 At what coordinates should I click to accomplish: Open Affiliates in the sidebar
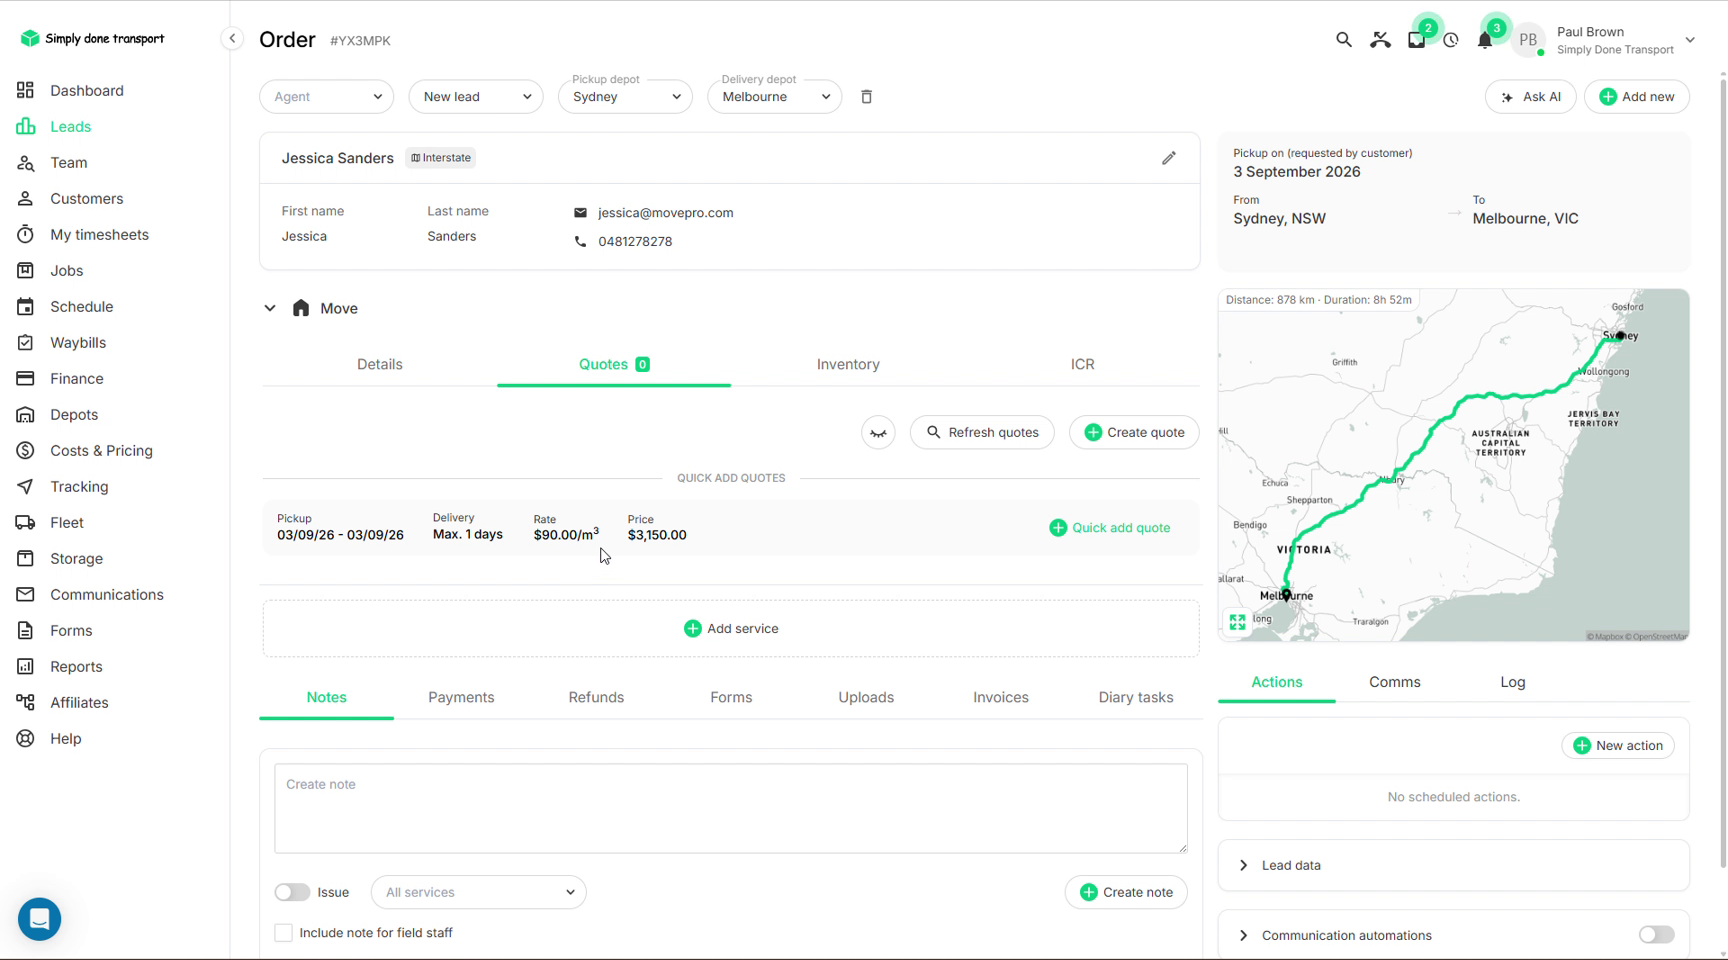click(79, 703)
